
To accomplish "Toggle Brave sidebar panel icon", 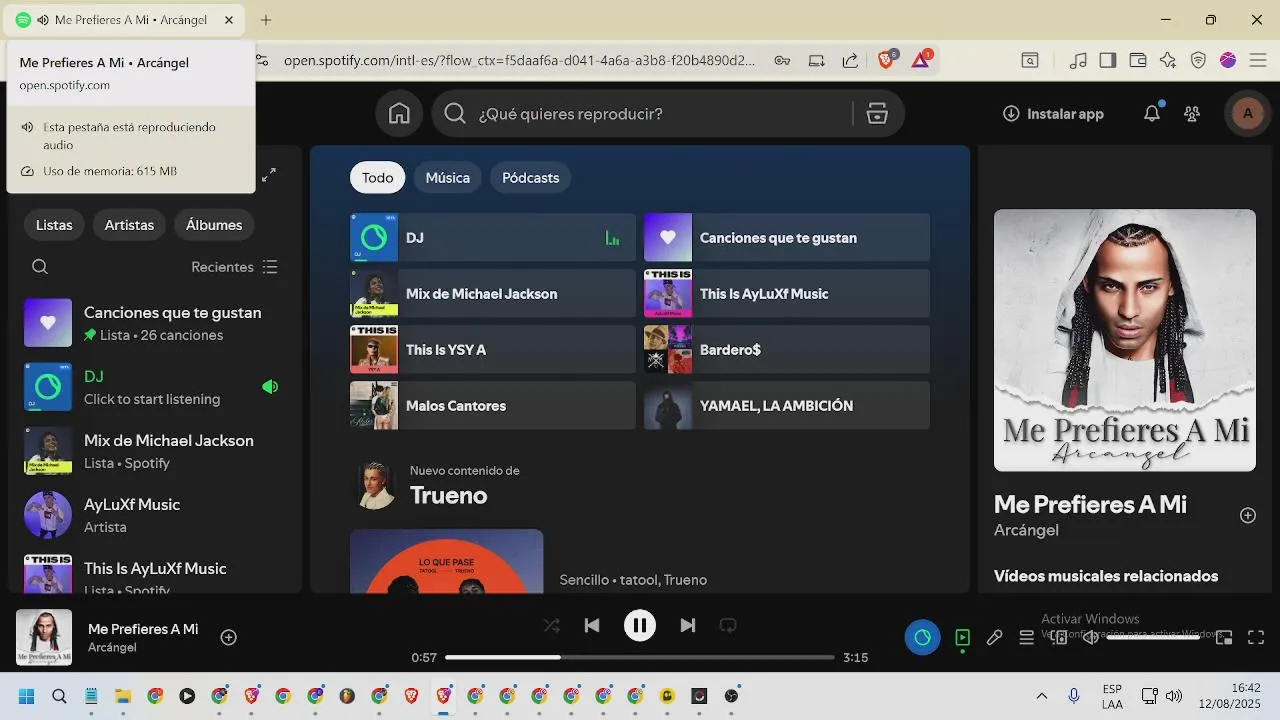I will point(1107,60).
